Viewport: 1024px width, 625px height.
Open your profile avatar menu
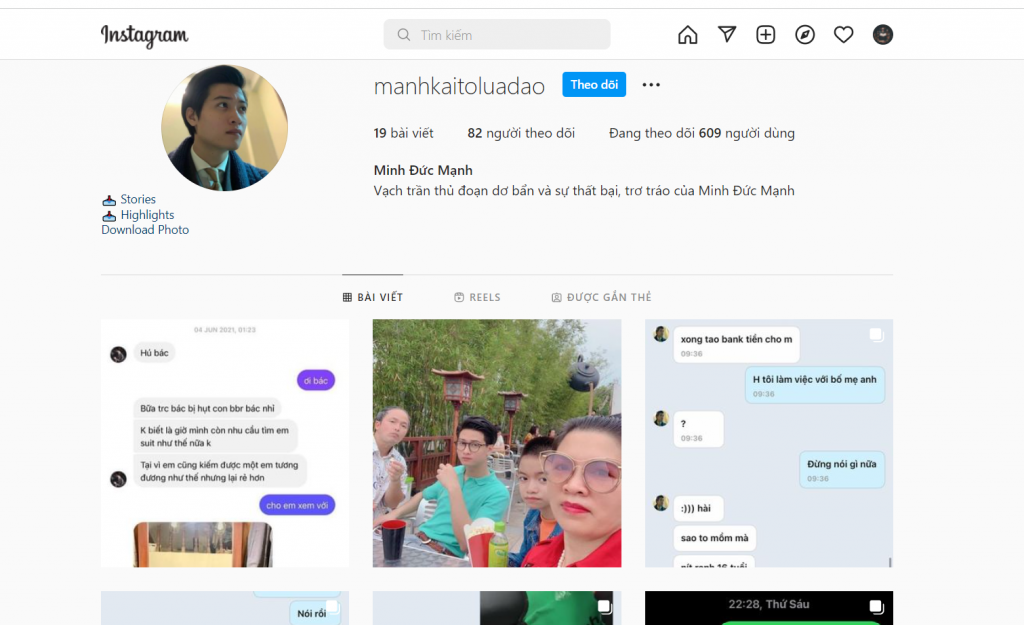[x=883, y=35]
